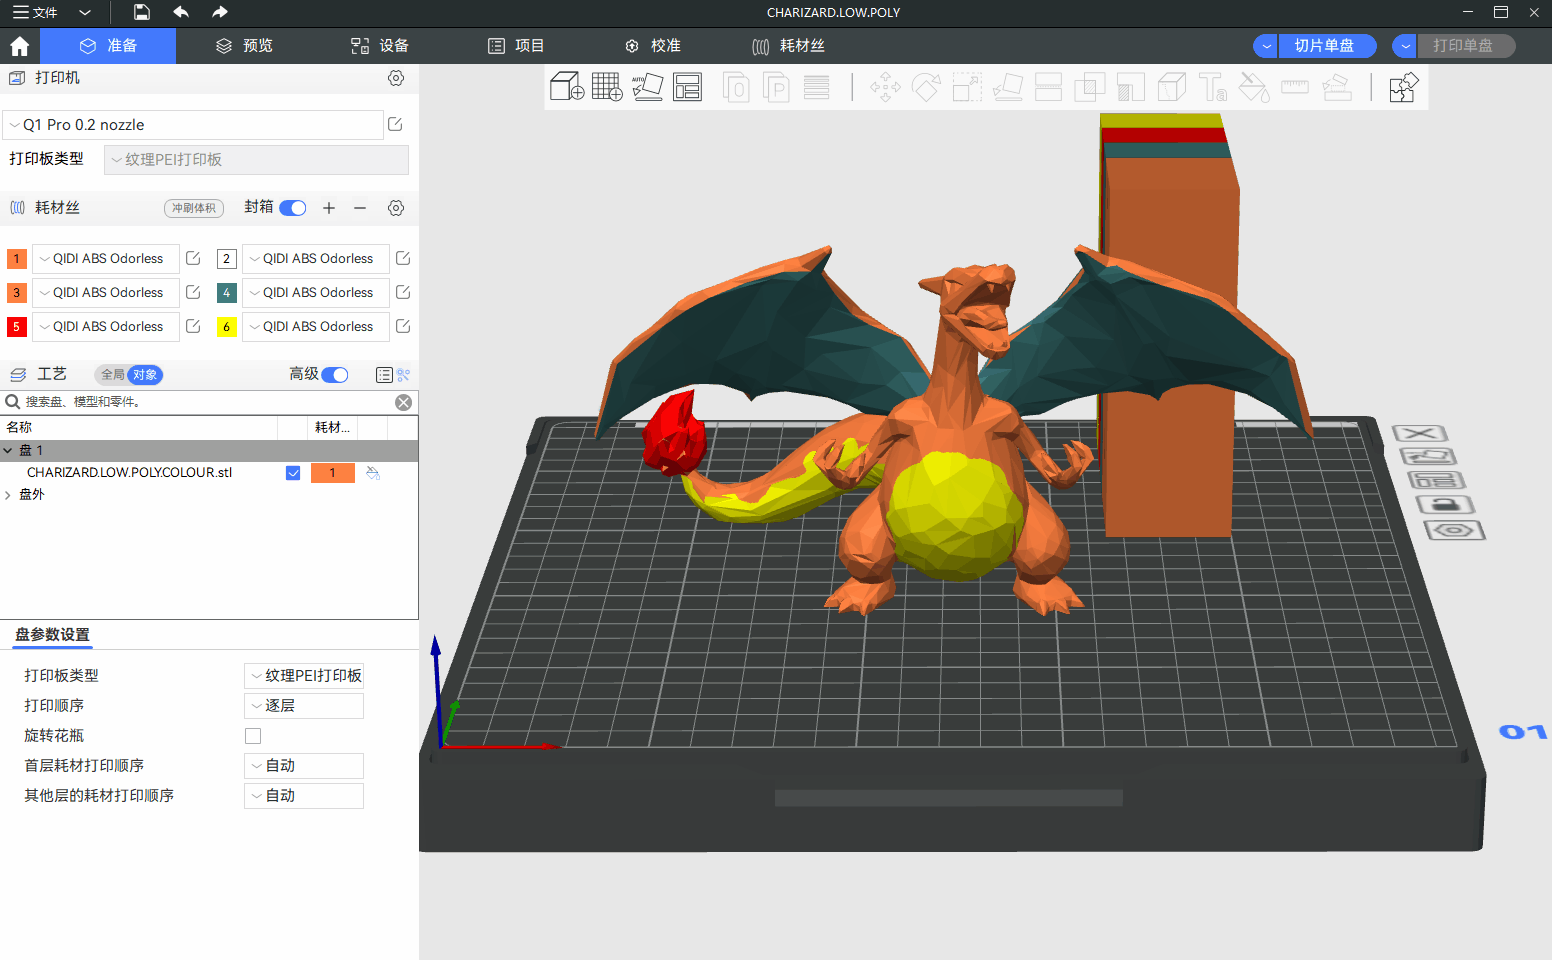The height and width of the screenshot is (960, 1552).
Task: Click the Home icon in top bar
Action: pyautogui.click(x=19, y=46)
